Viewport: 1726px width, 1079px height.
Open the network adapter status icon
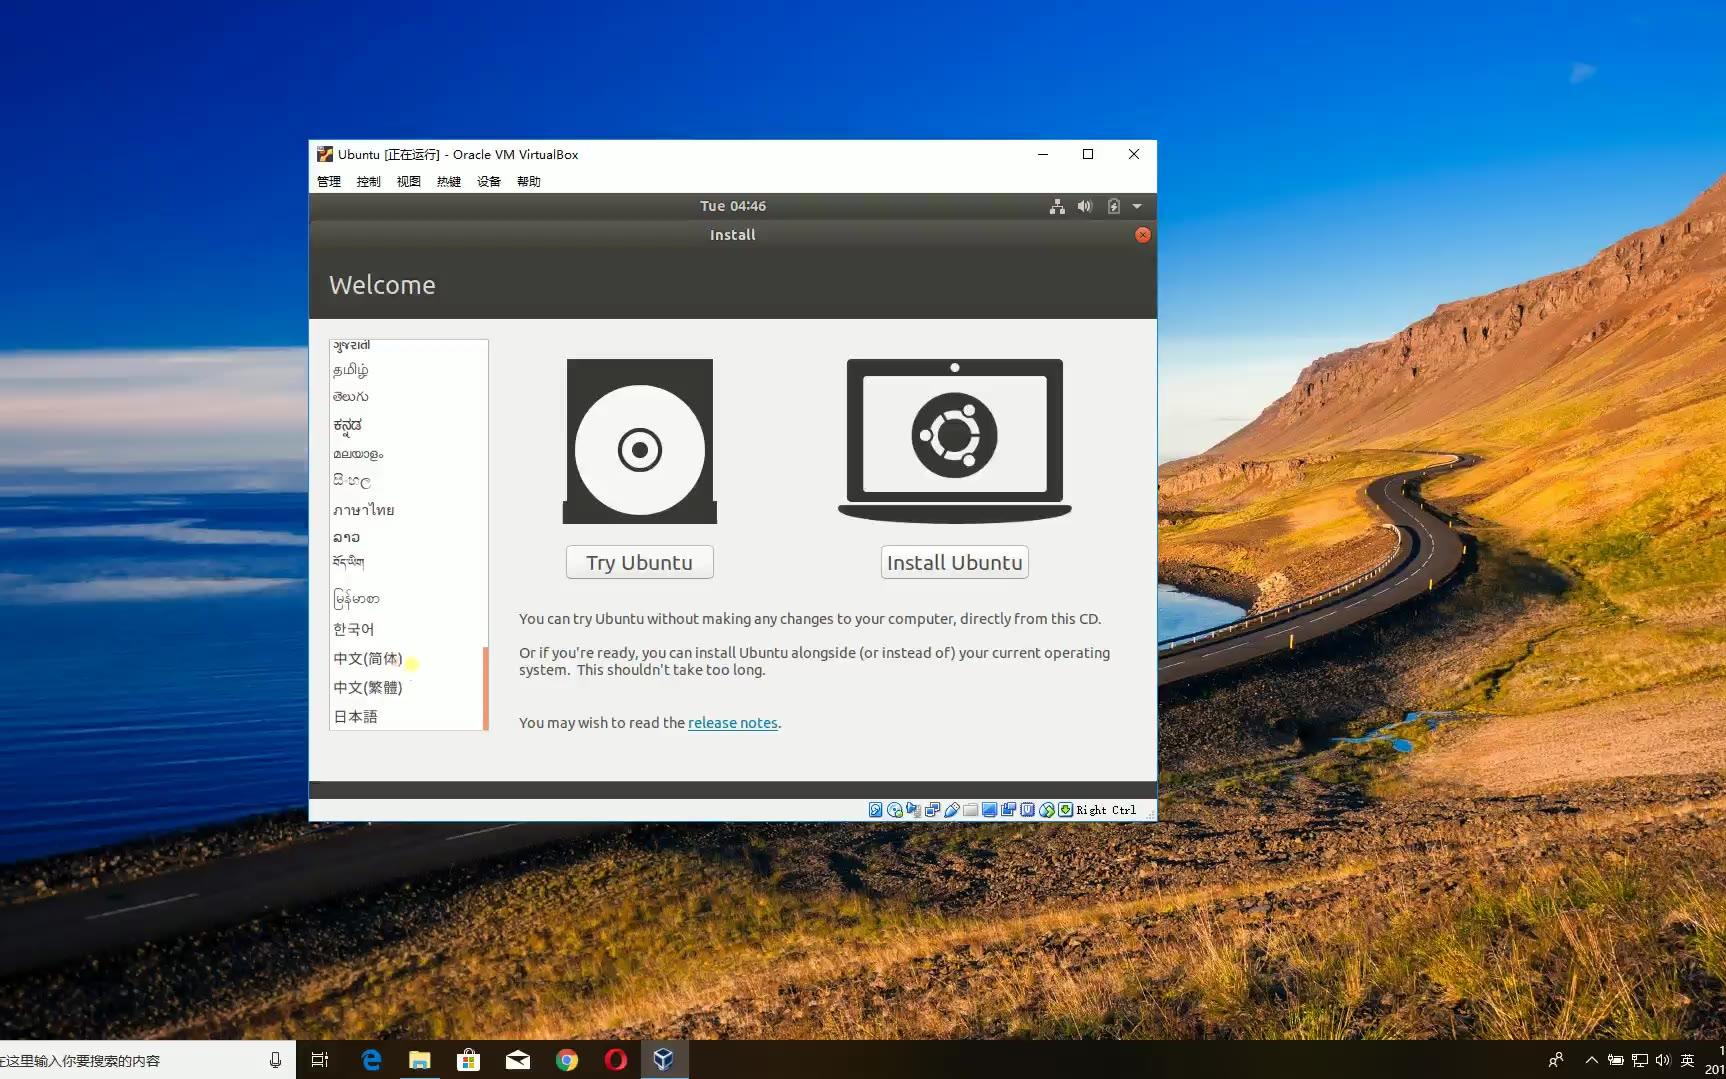933,810
